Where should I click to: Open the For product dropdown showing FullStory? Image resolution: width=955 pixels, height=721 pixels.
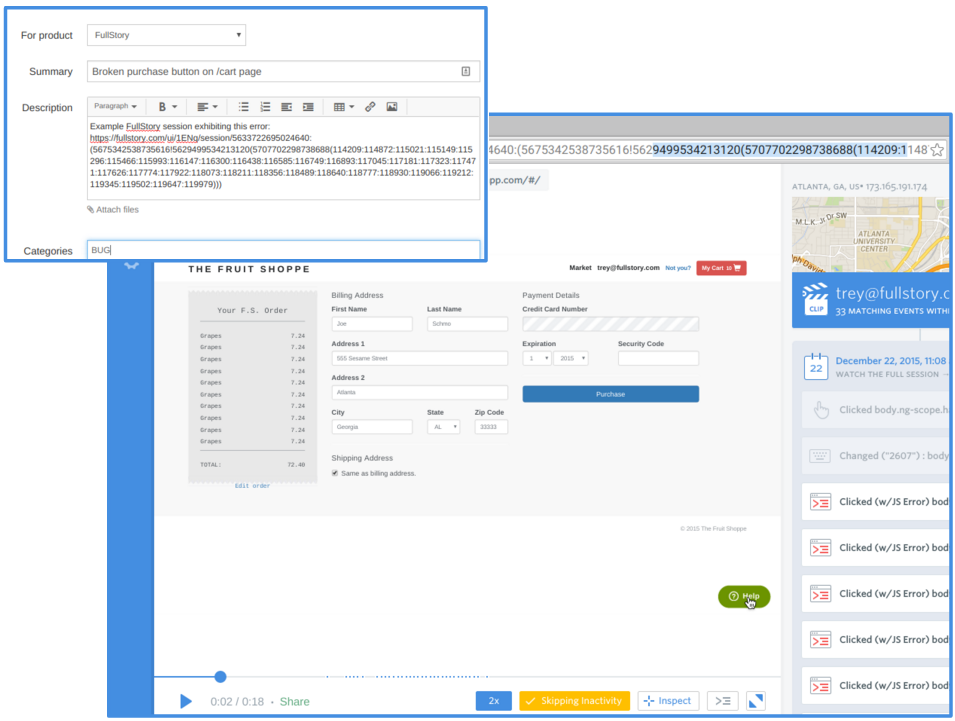(x=166, y=35)
